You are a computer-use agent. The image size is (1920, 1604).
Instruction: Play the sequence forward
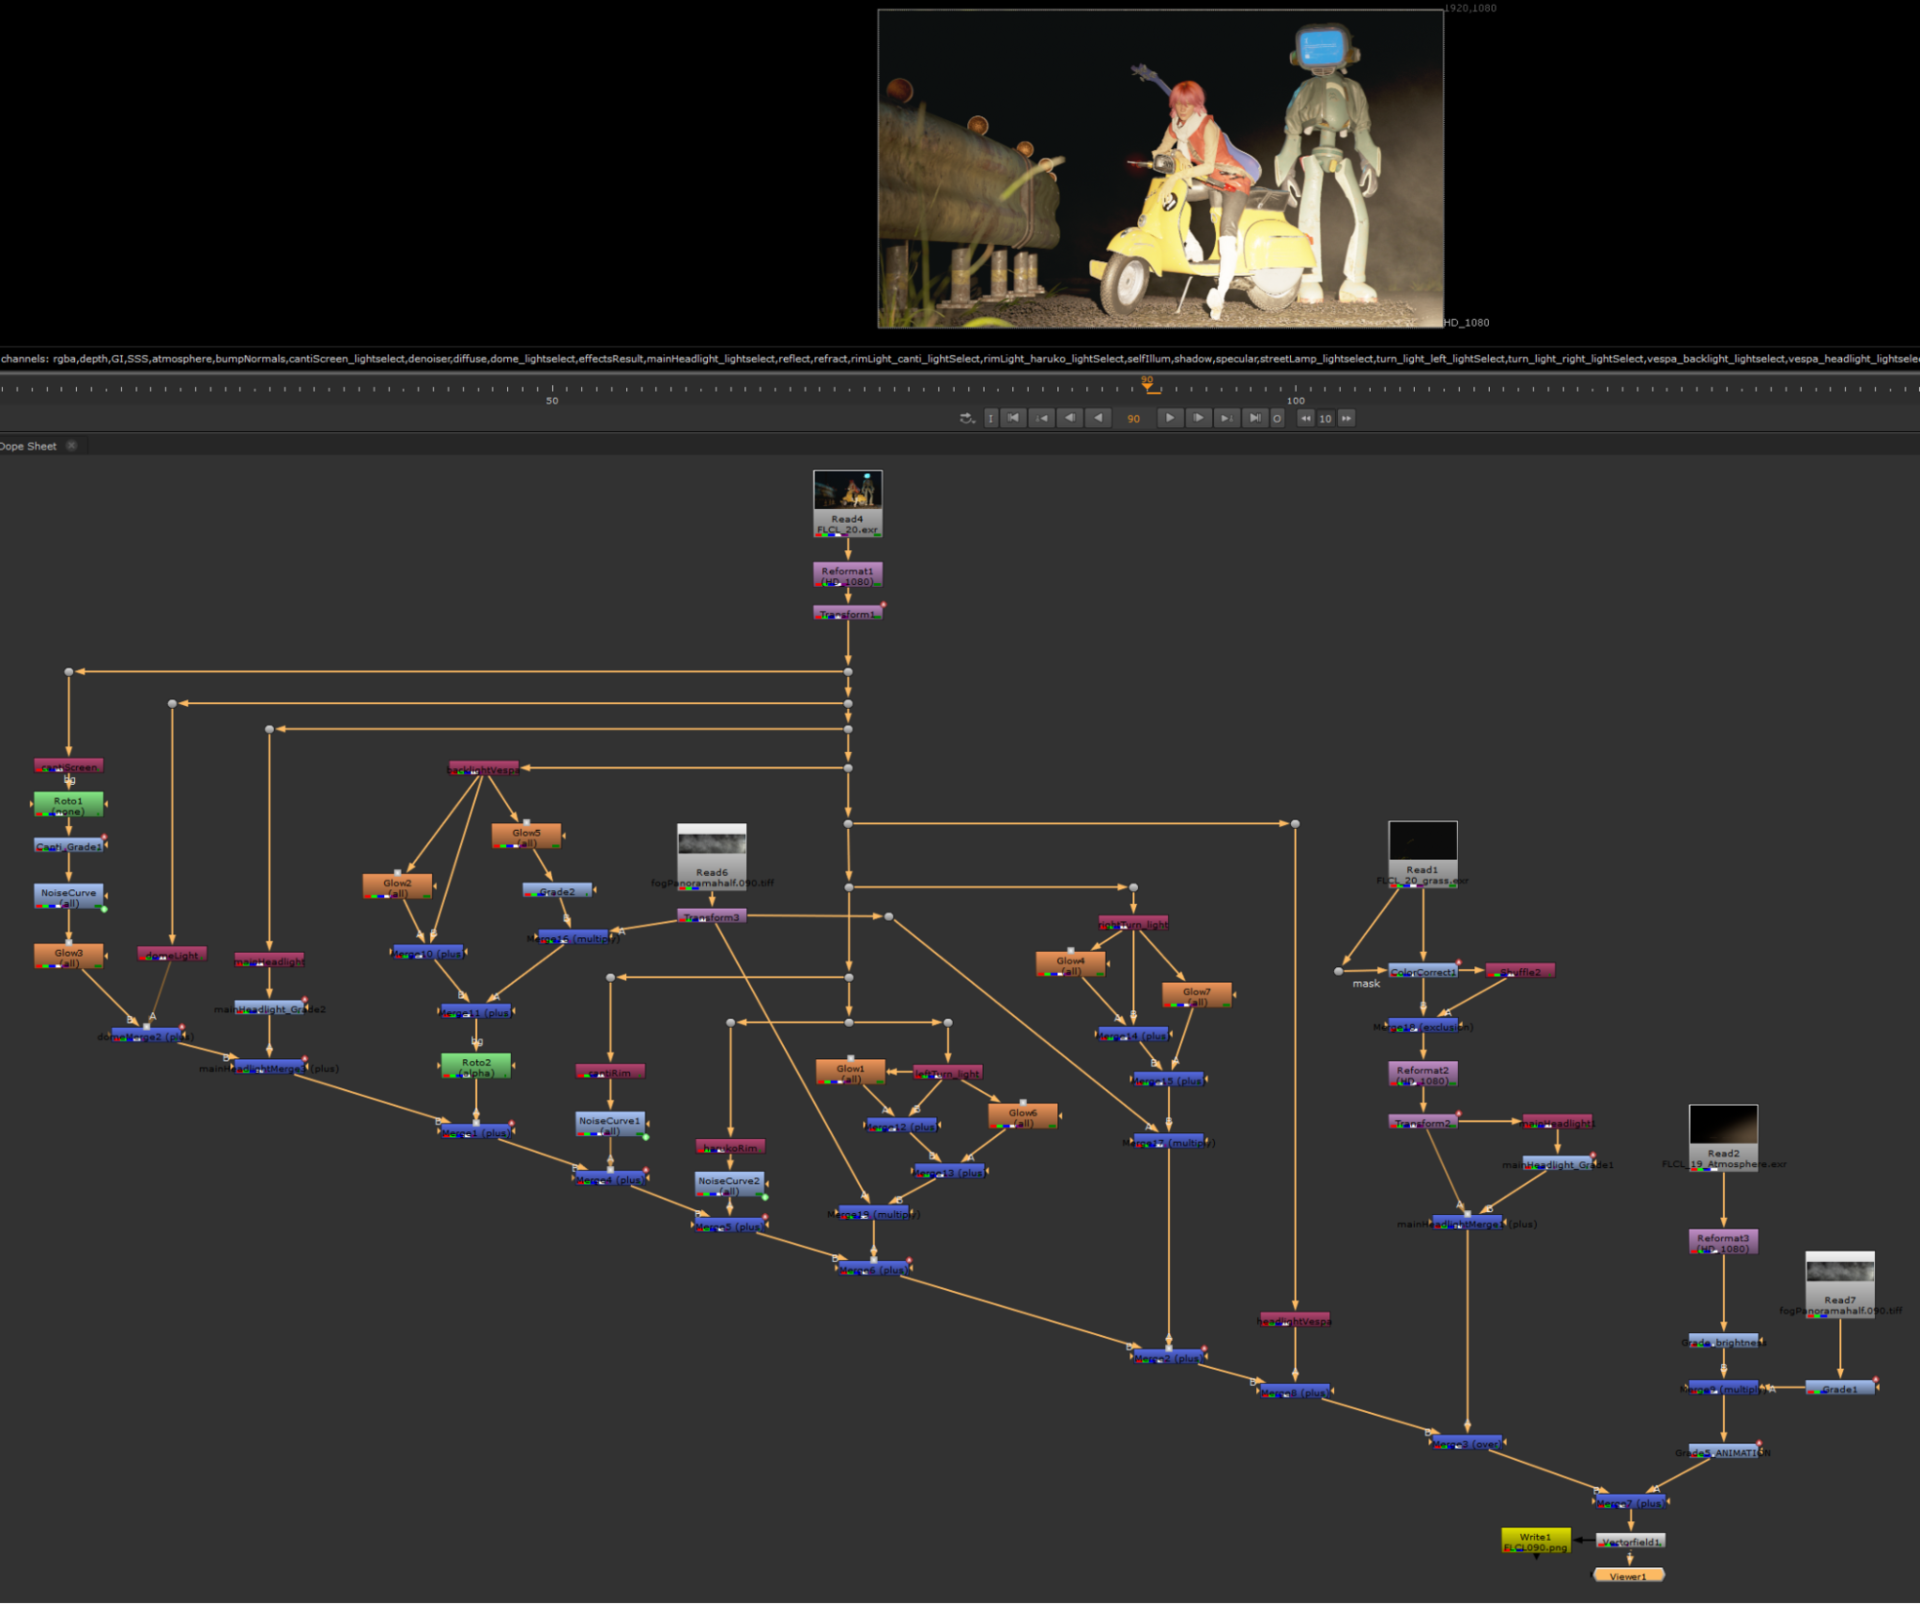pos(1169,418)
